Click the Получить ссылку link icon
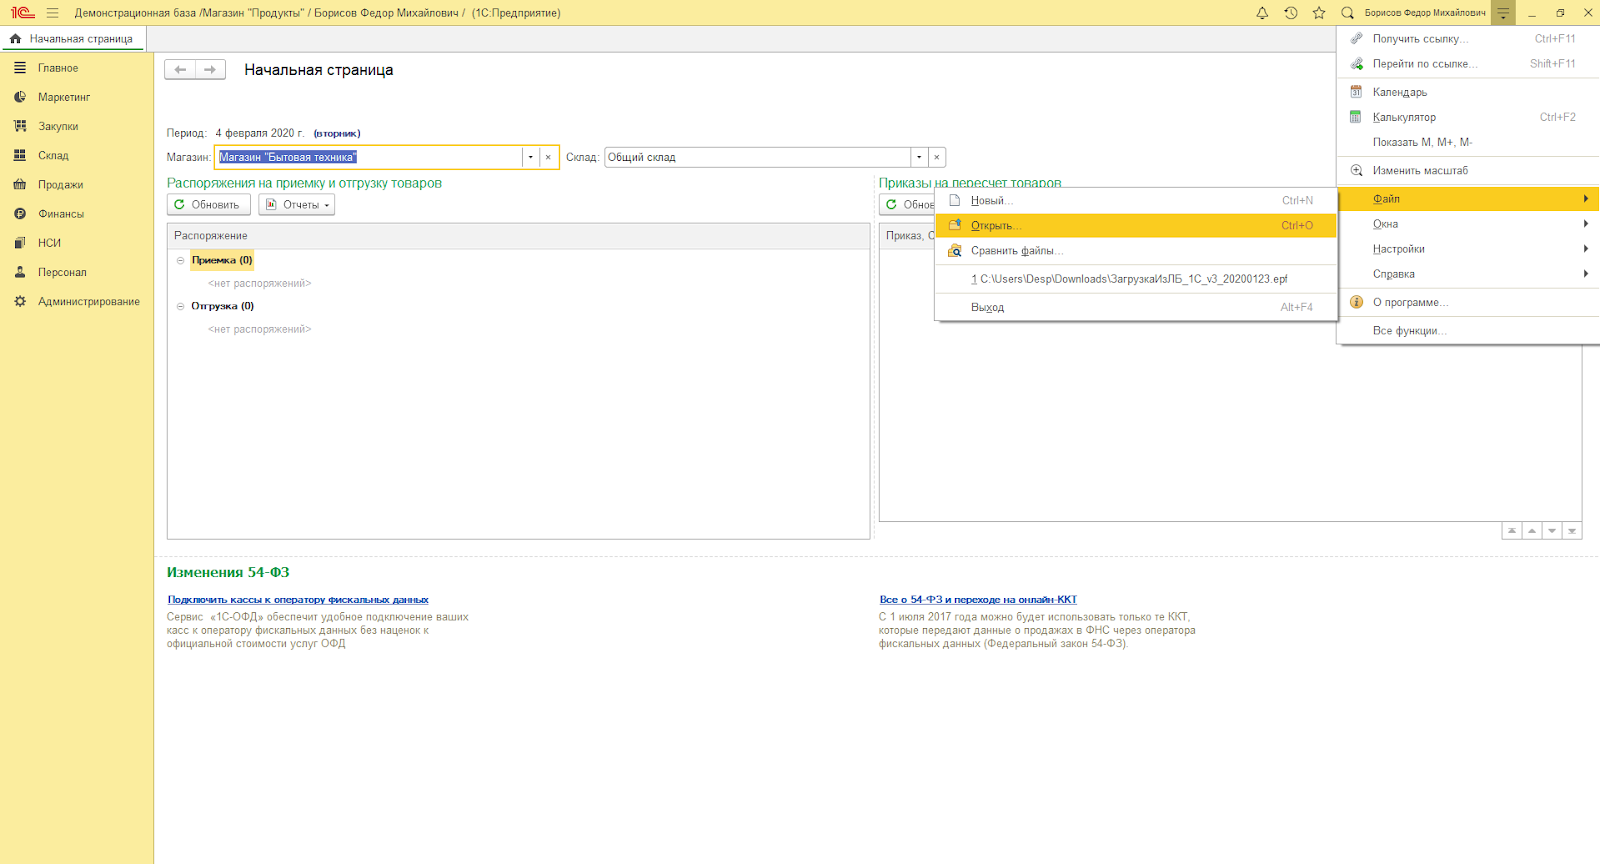The width and height of the screenshot is (1600, 864). (x=1356, y=39)
